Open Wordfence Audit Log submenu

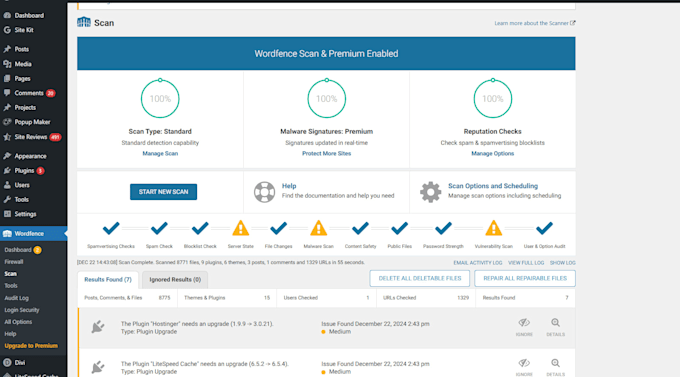pos(16,298)
